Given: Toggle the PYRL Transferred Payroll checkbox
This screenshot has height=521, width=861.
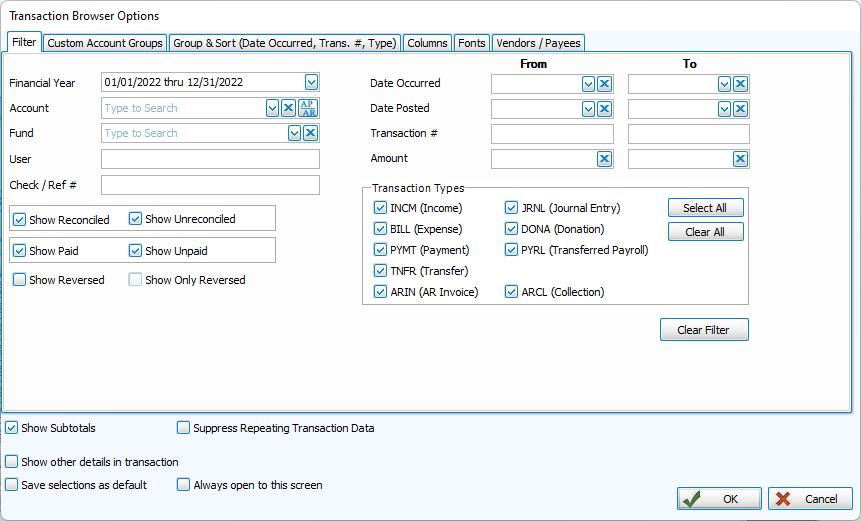Looking at the screenshot, I should pyautogui.click(x=512, y=250).
